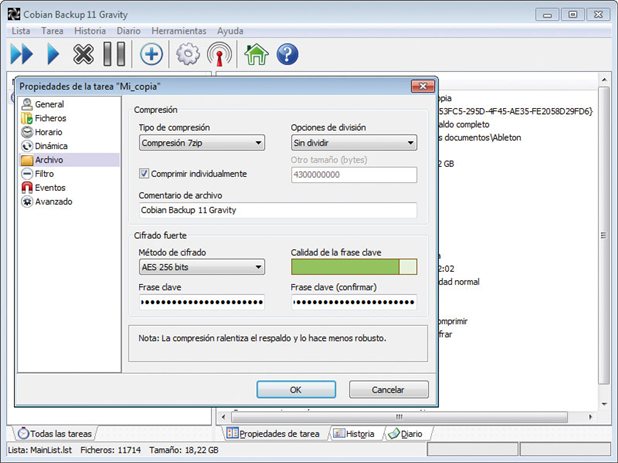Click the Calidad de la frase clave bar
618x463 pixels.
[x=354, y=267]
